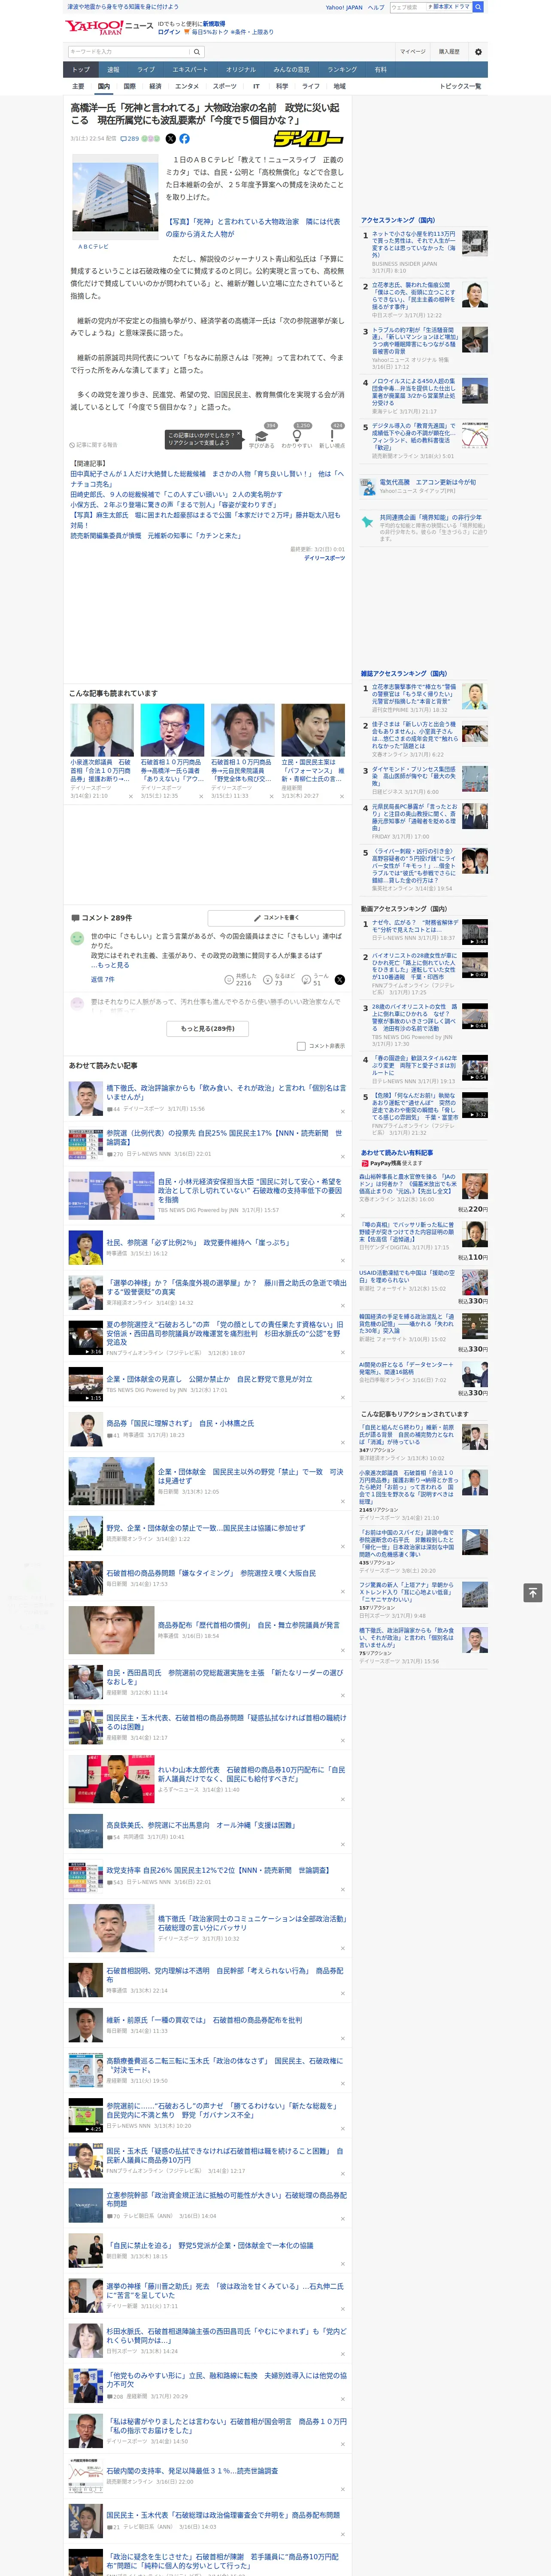Select the 有料 navigation tab

click(x=380, y=70)
